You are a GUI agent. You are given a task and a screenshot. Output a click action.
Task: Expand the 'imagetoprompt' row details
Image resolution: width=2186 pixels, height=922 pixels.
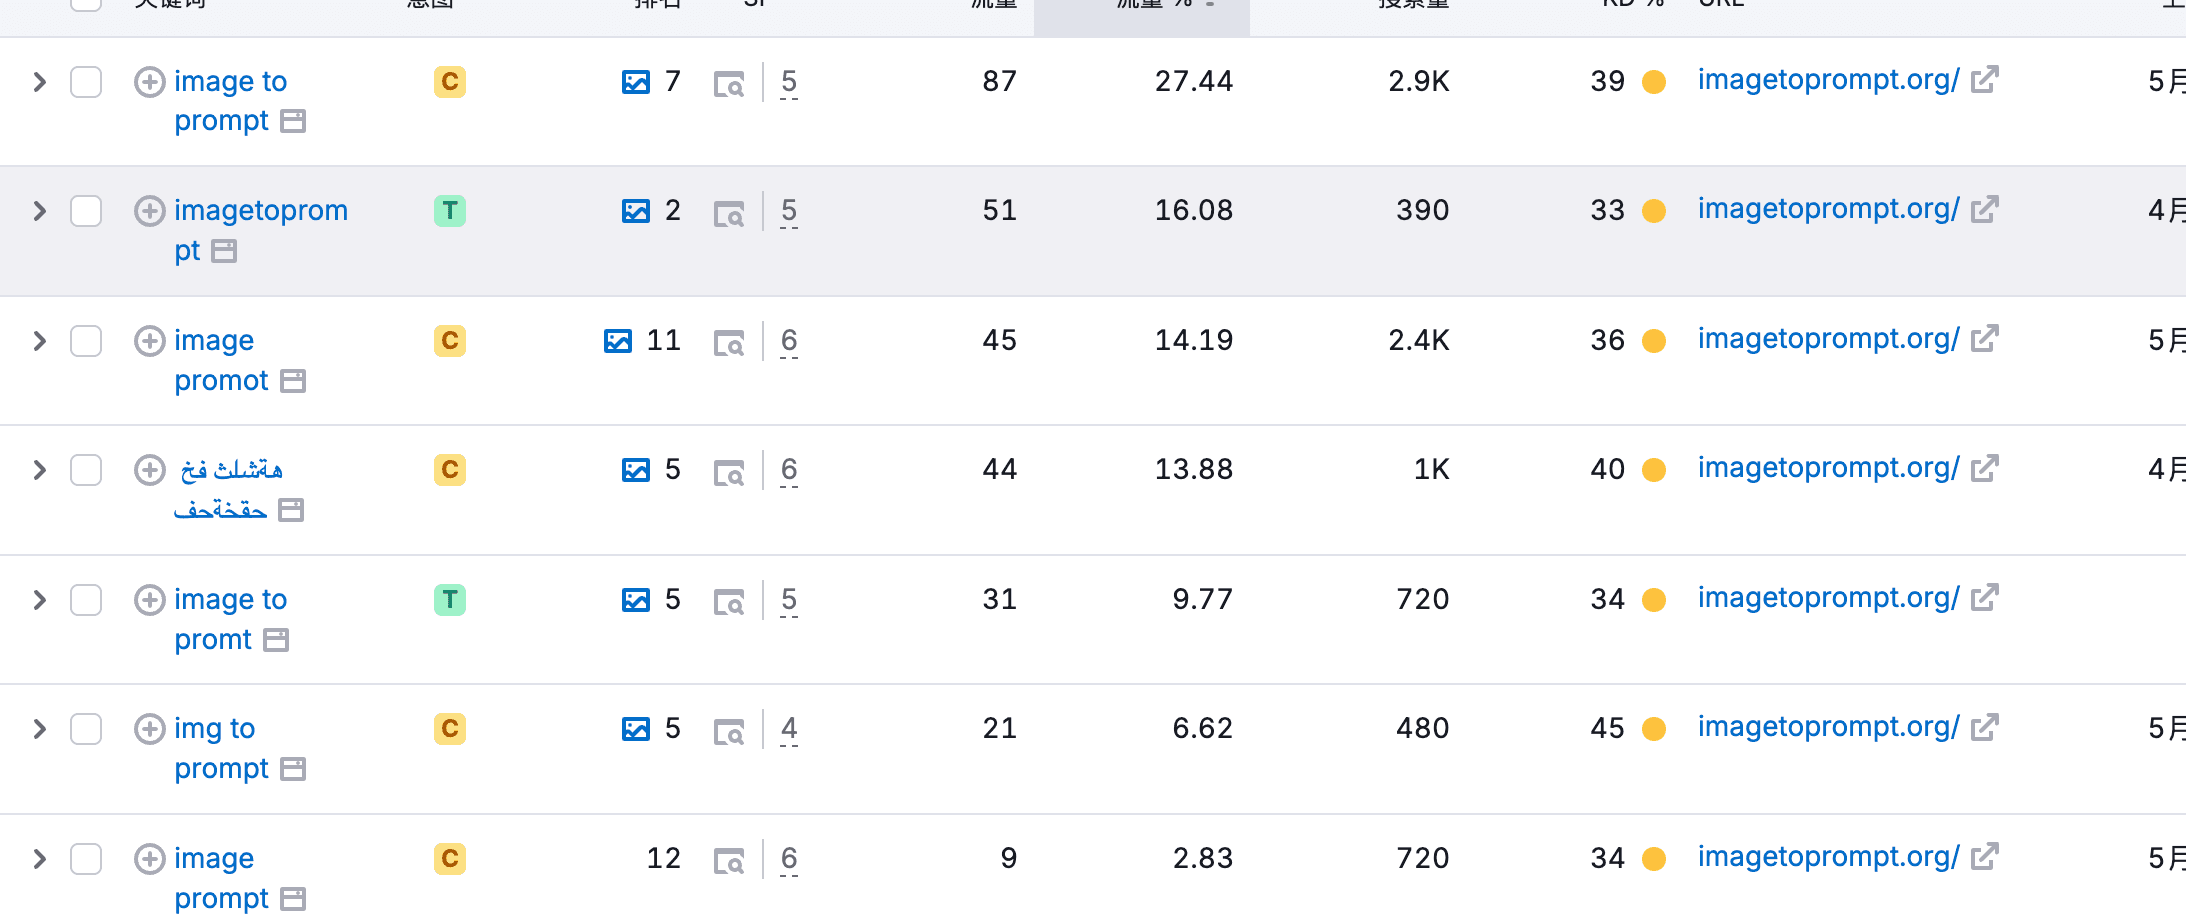tap(39, 211)
